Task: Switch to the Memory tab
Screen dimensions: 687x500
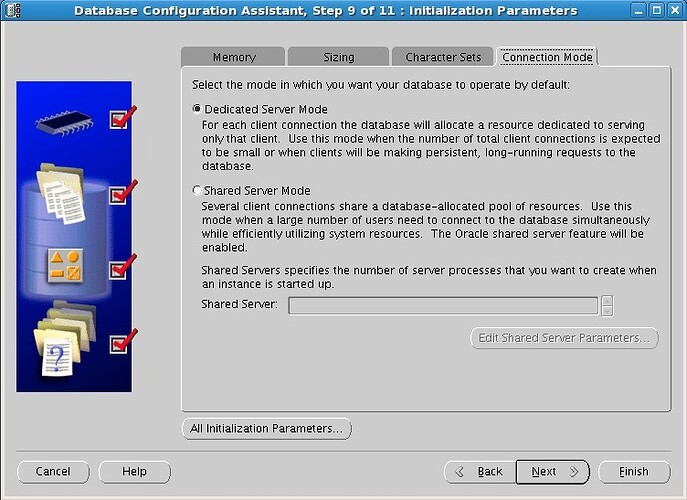Action: click(234, 57)
